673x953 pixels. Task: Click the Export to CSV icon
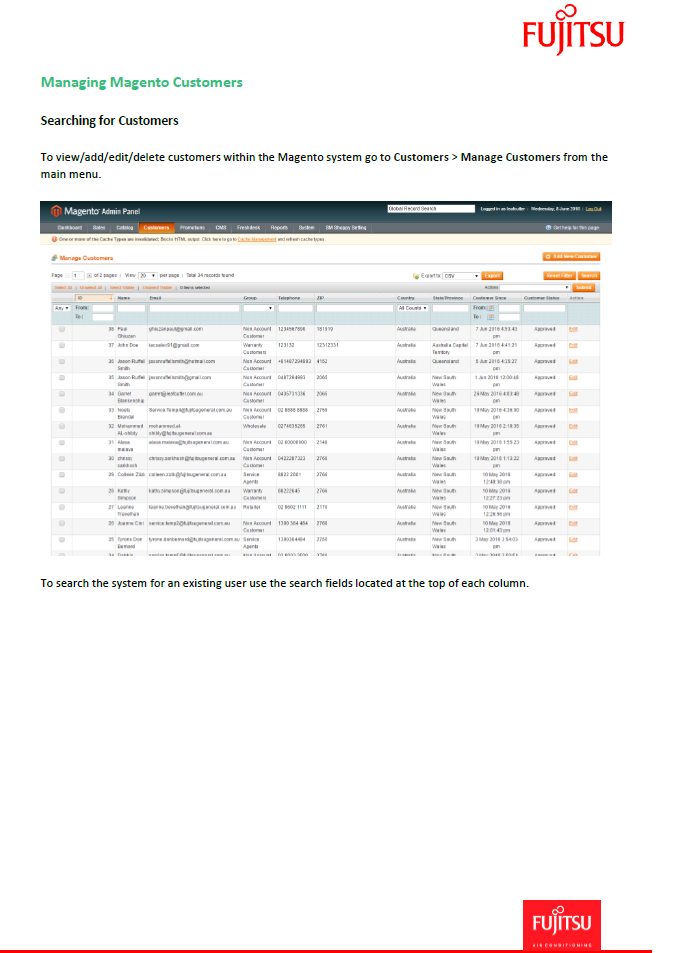(416, 276)
